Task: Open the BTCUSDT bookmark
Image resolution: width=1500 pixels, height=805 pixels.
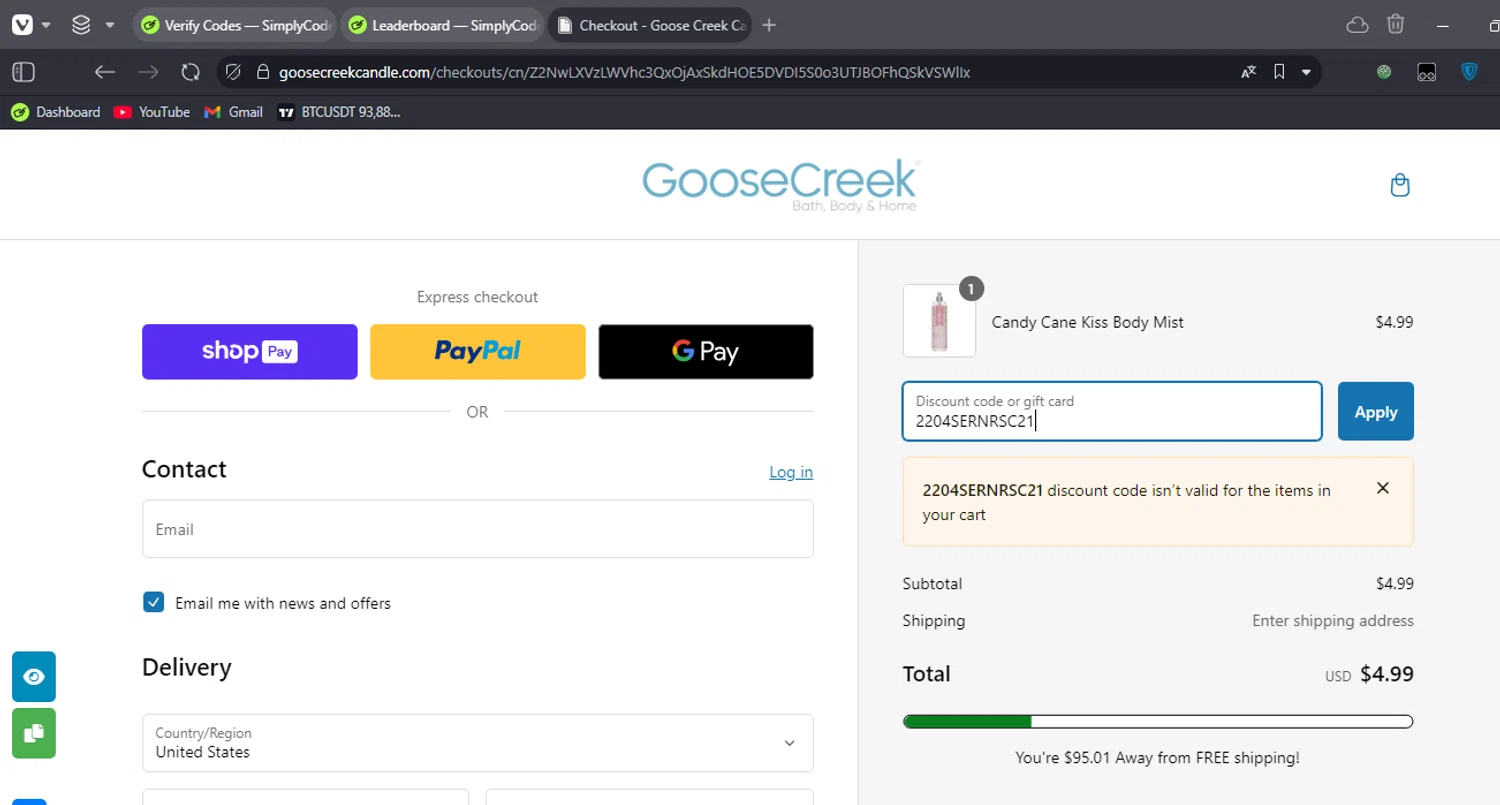Action: click(339, 112)
